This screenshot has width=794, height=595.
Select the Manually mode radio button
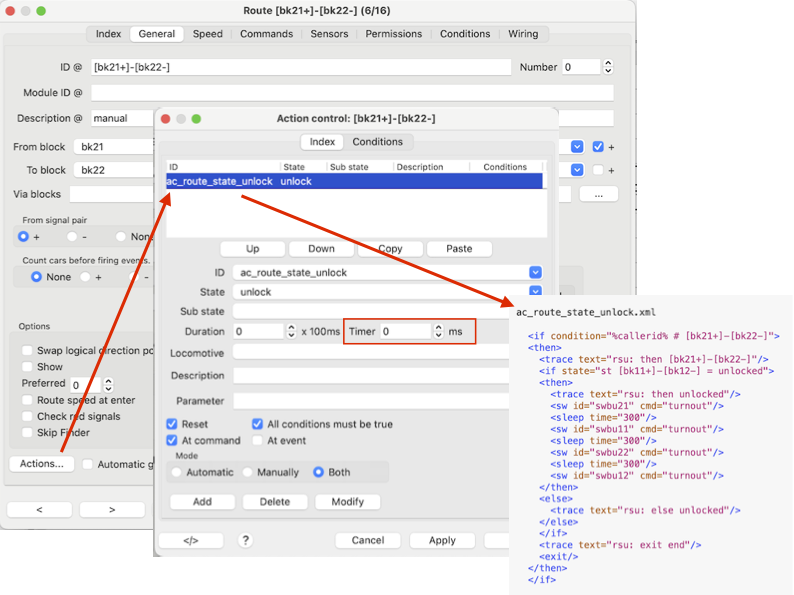[x=248, y=472]
